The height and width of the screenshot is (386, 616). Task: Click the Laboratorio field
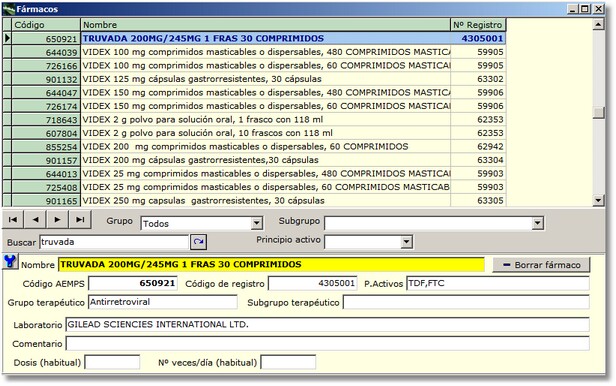pos(327,324)
